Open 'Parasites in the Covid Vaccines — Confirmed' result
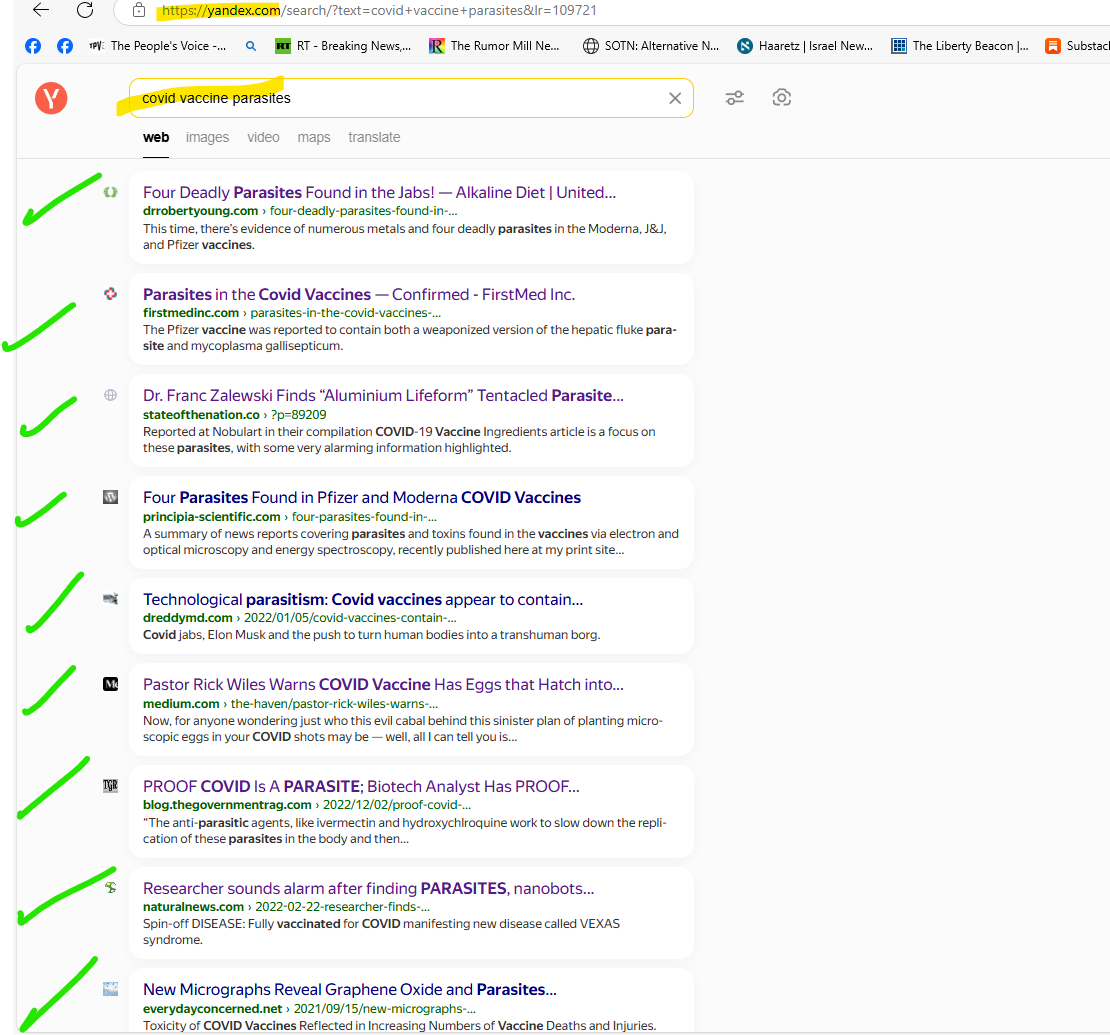Image resolution: width=1110 pixels, height=1035 pixels. pyautogui.click(x=359, y=295)
